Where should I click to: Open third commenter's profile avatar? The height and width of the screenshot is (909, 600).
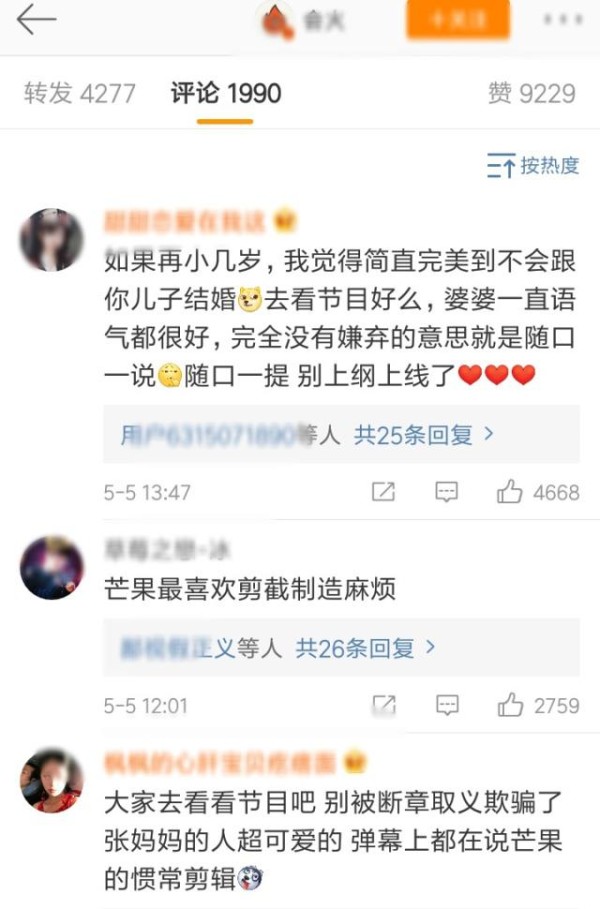[x=52, y=780]
